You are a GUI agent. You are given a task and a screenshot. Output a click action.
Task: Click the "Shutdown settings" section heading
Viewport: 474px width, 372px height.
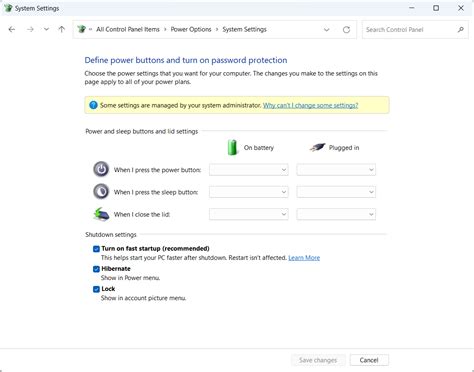pyautogui.click(x=111, y=235)
